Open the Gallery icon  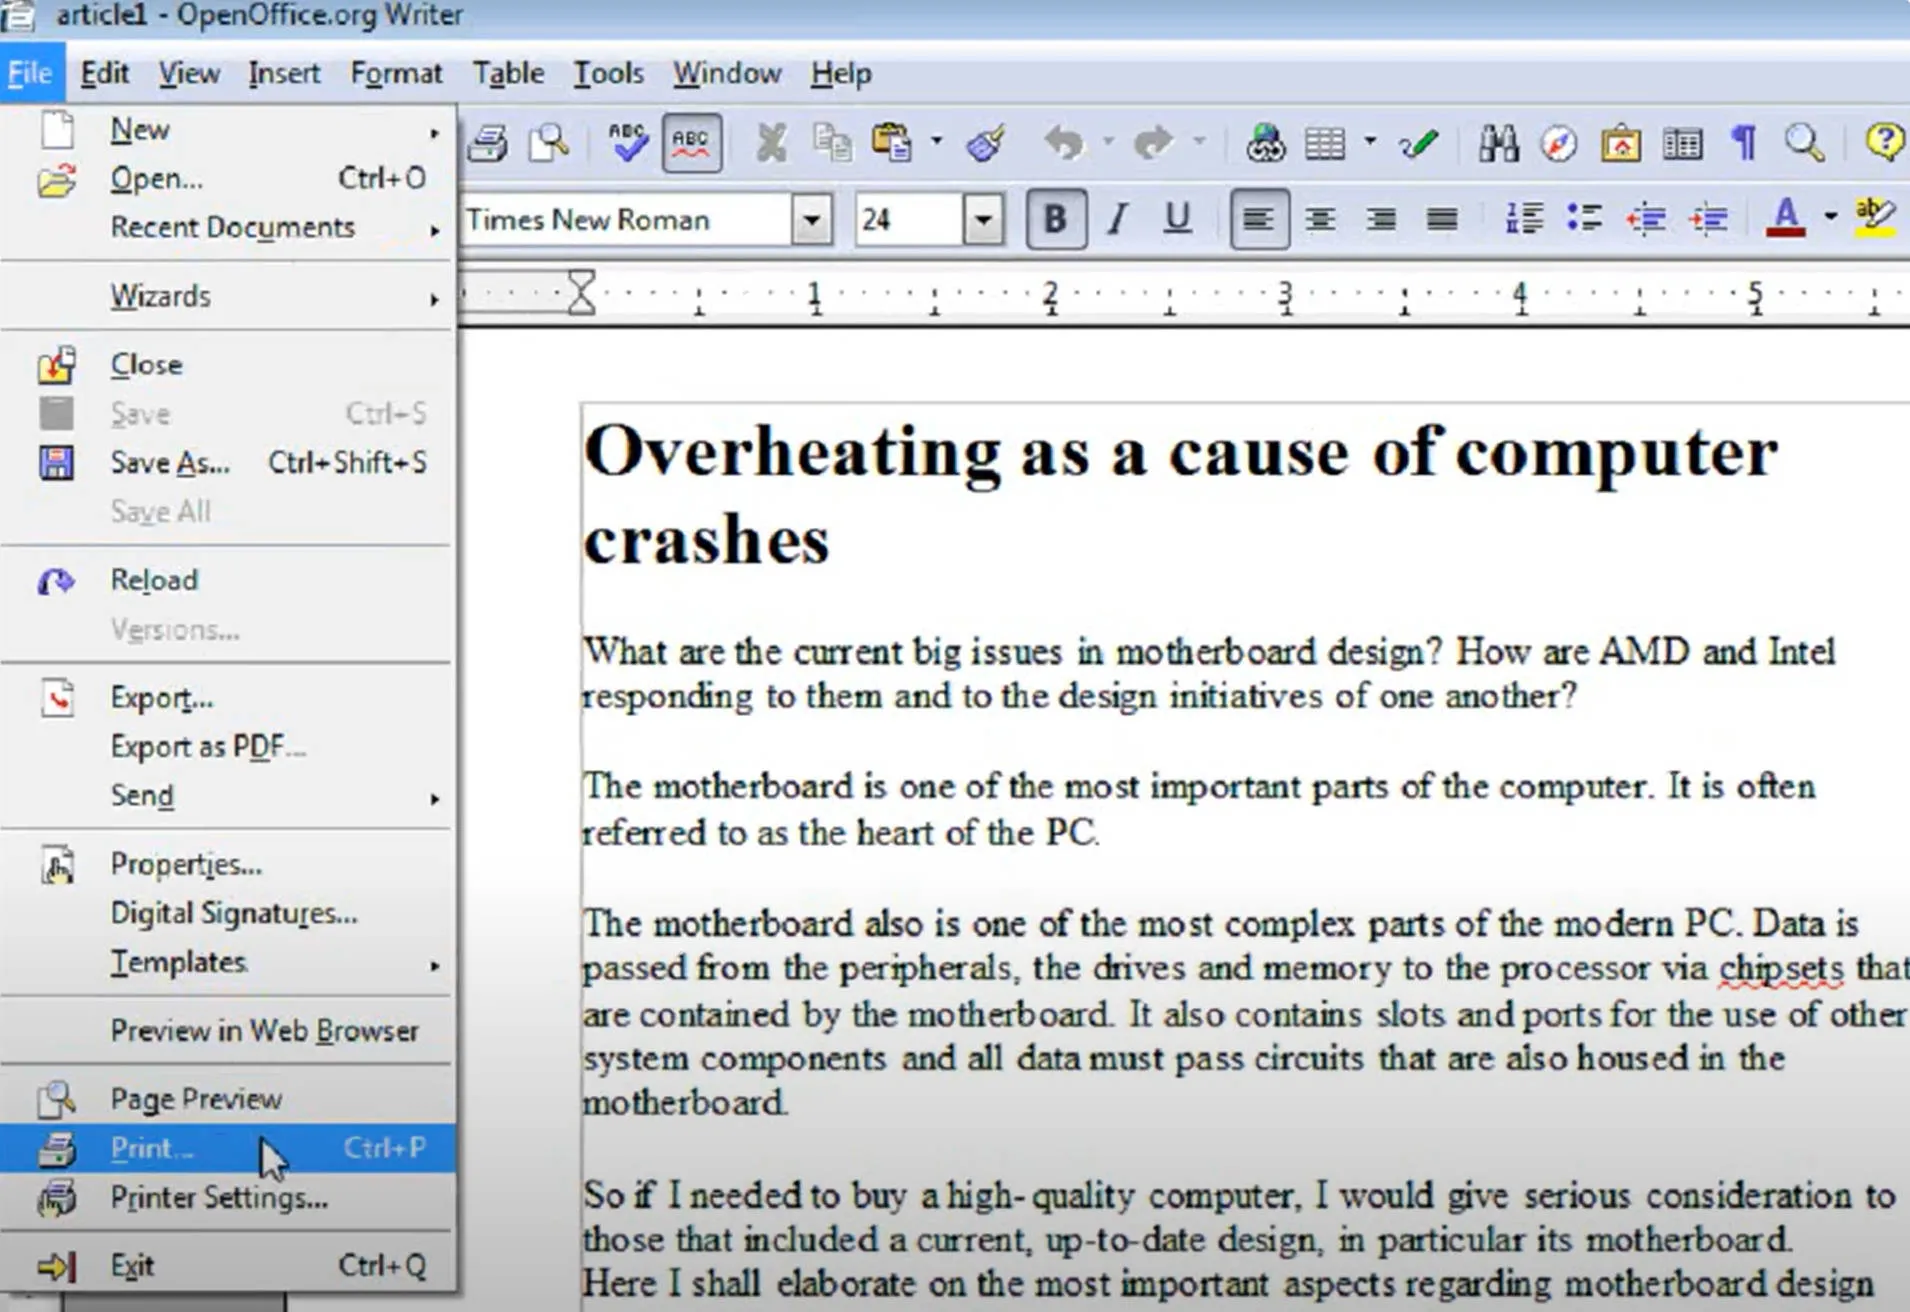1621,143
